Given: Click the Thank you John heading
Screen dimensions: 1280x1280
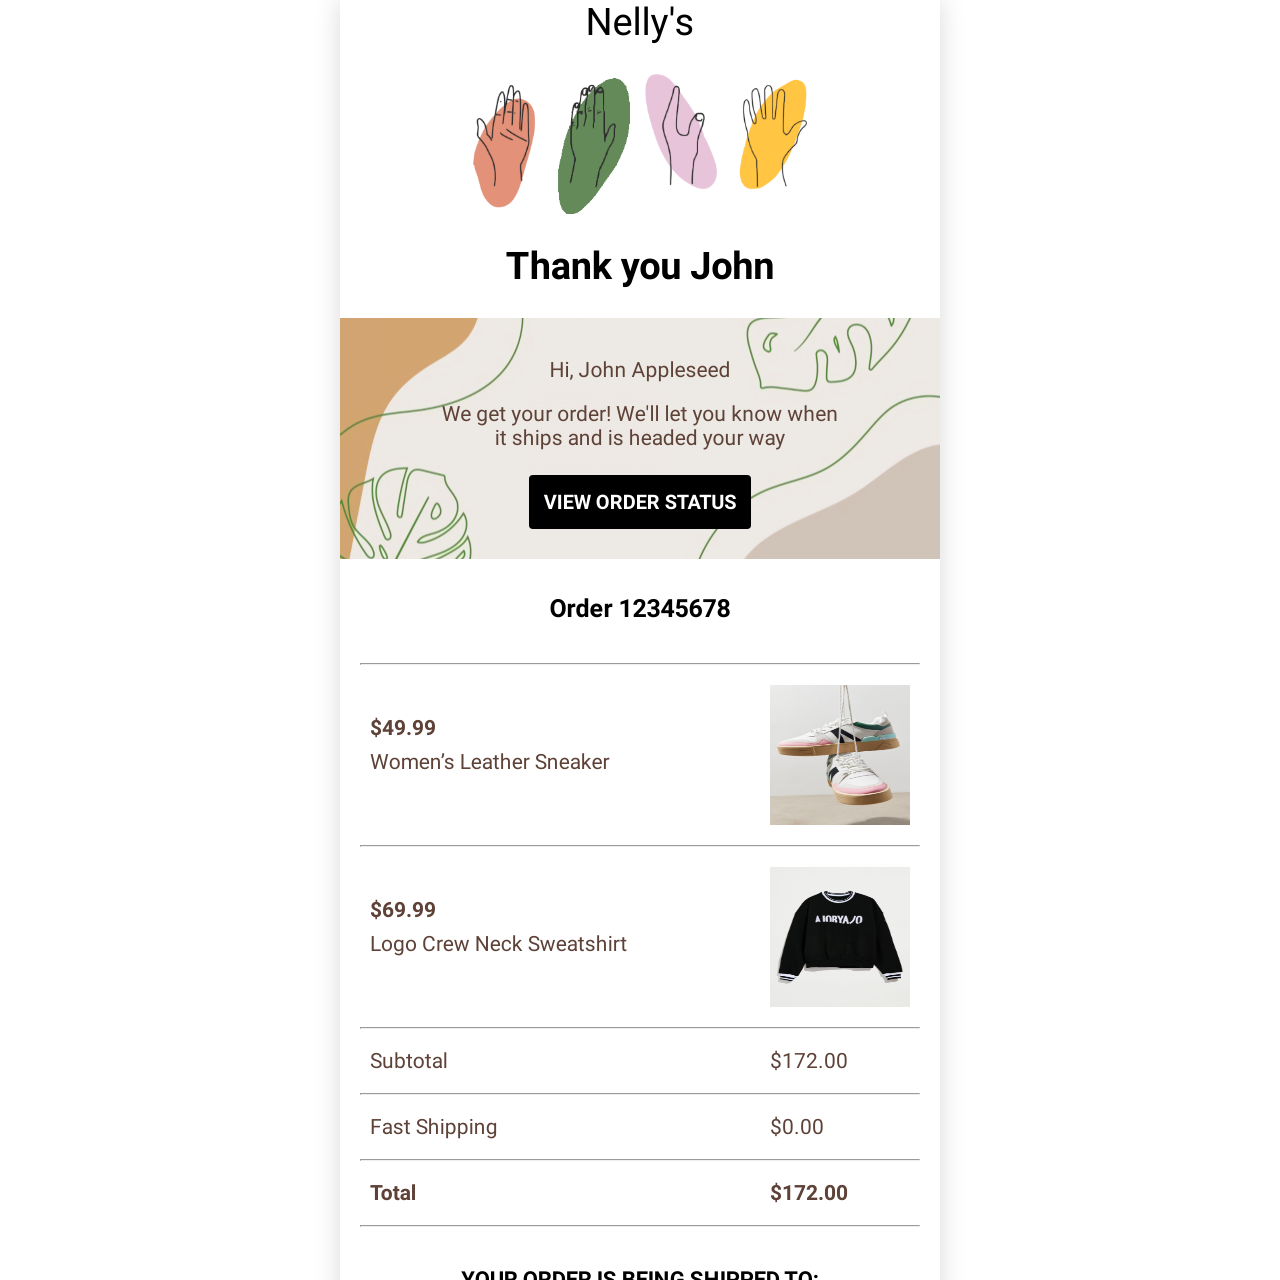Looking at the screenshot, I should pos(640,266).
